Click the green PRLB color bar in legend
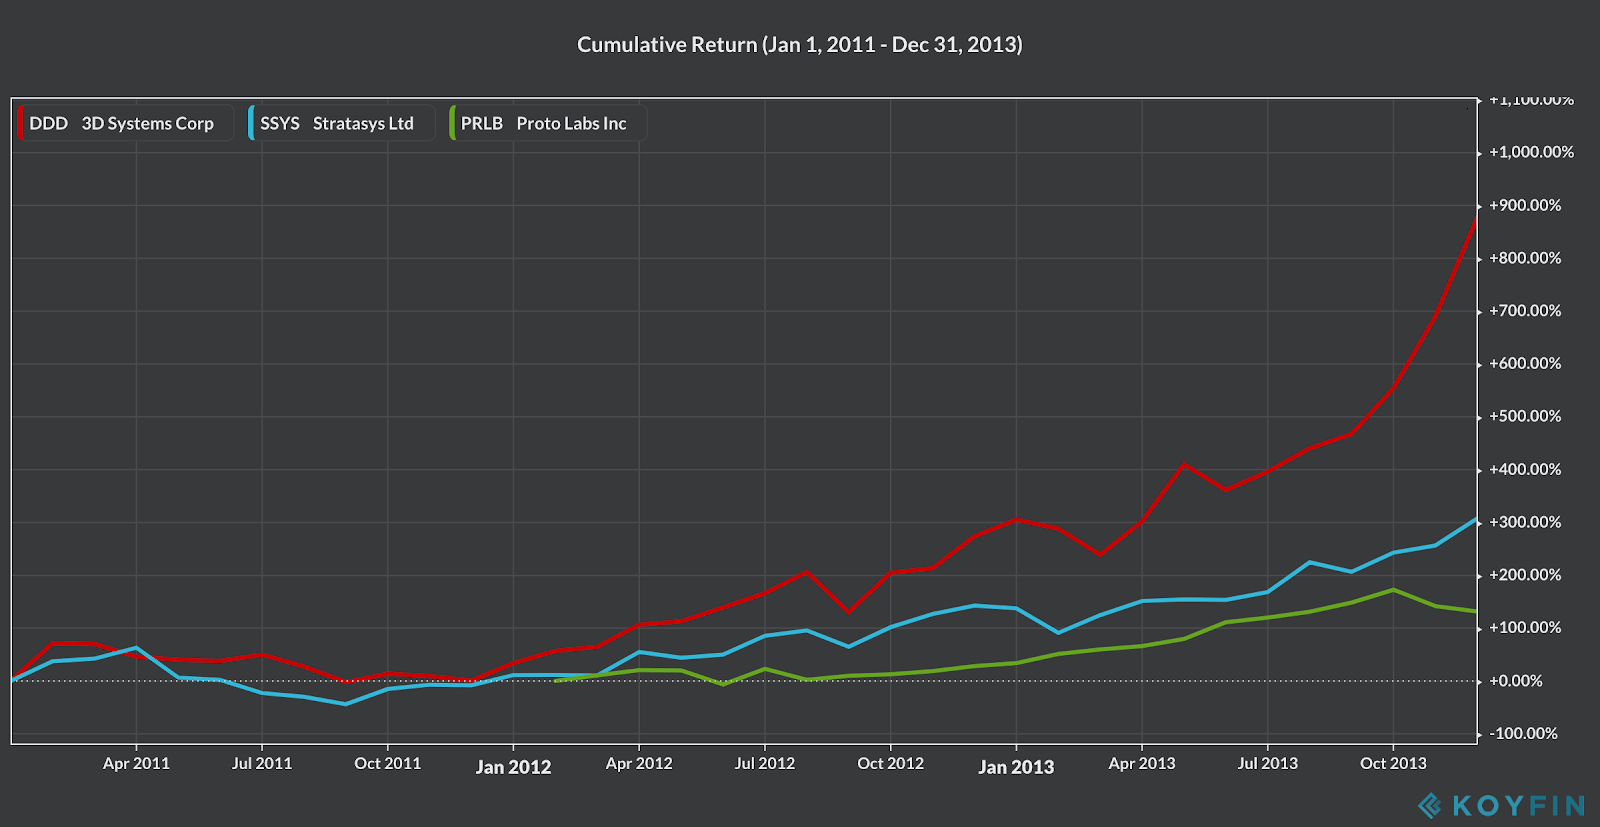 (x=452, y=123)
